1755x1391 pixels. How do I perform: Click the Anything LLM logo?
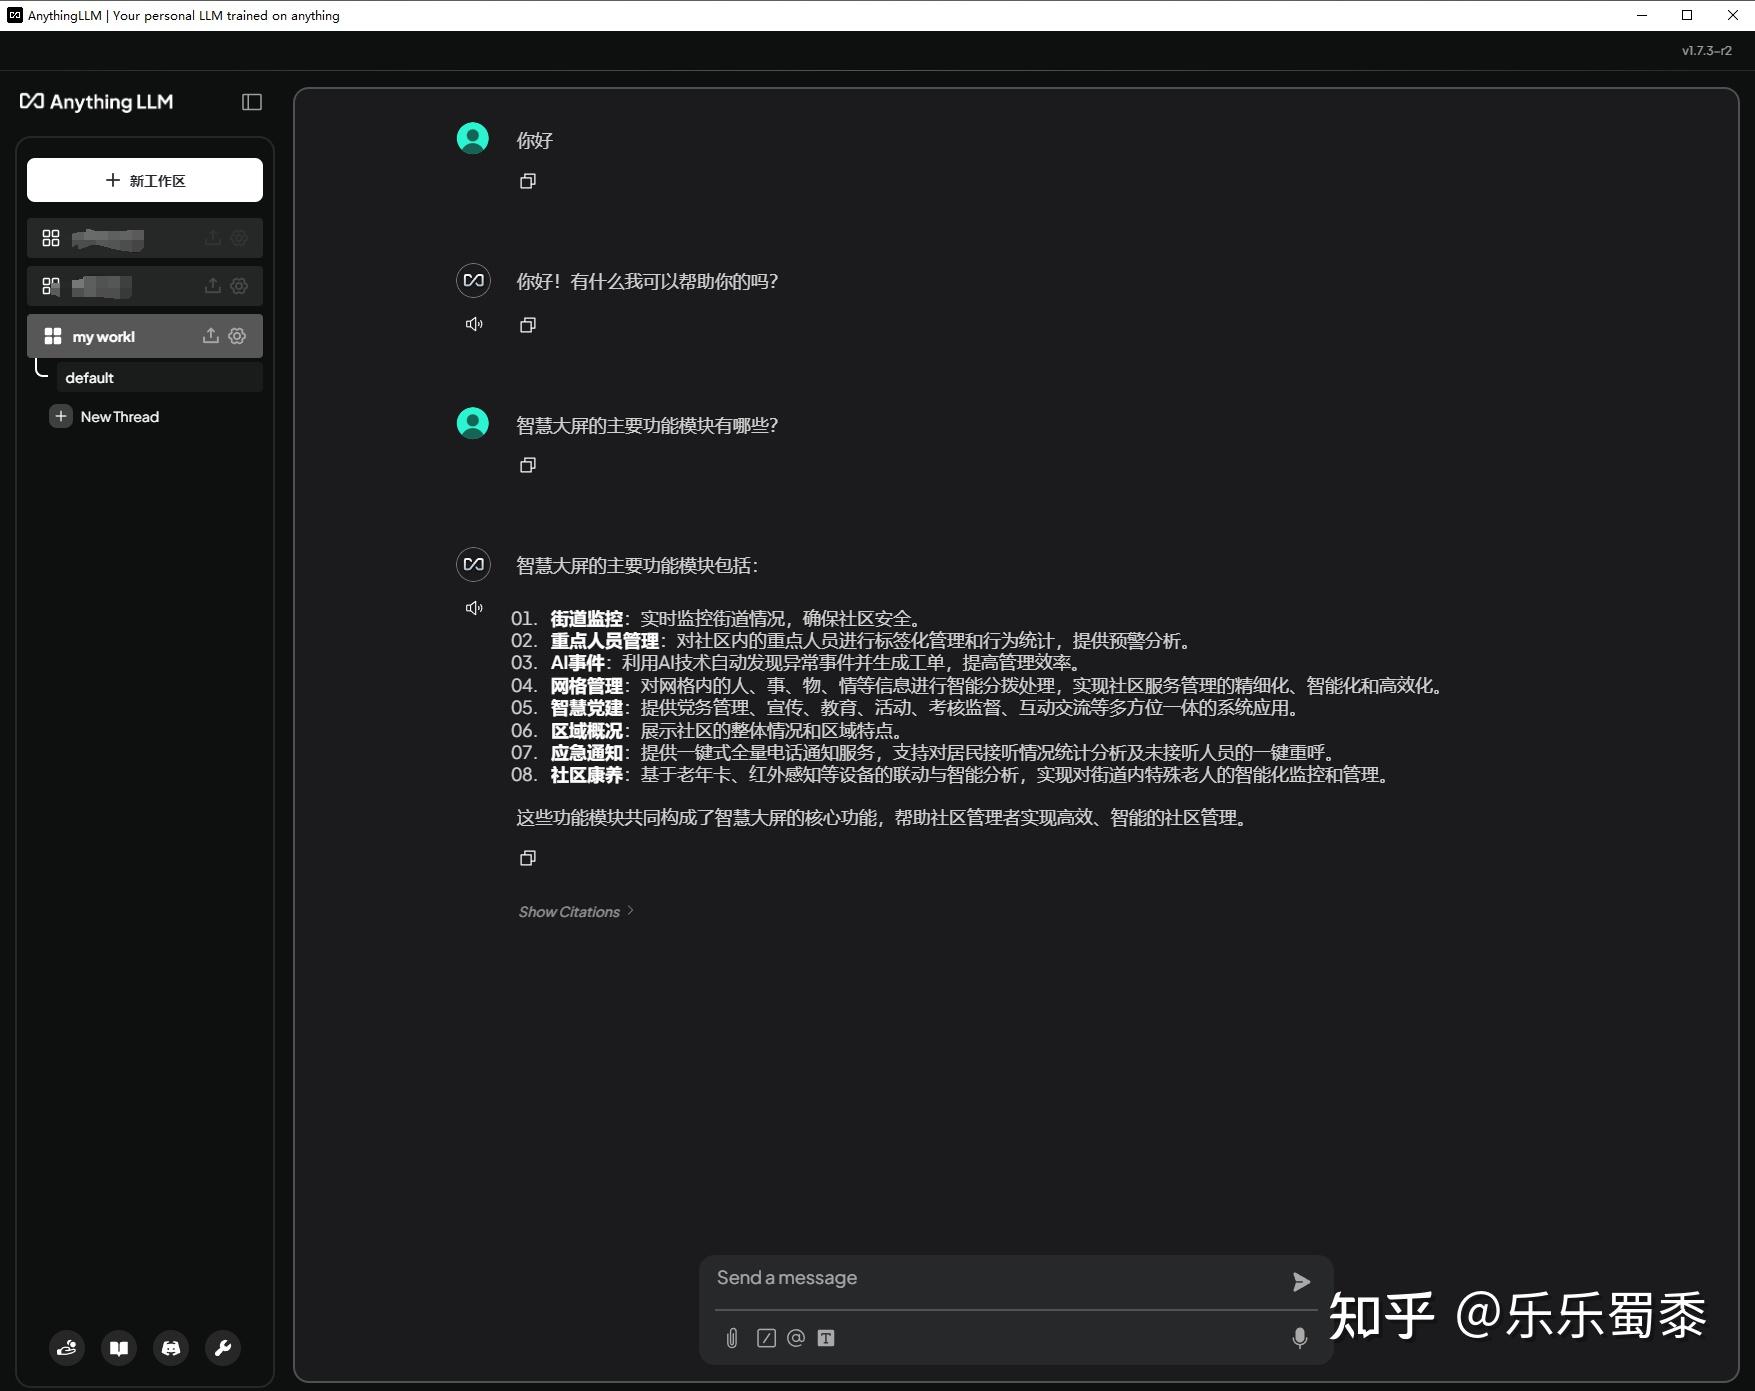coord(96,101)
